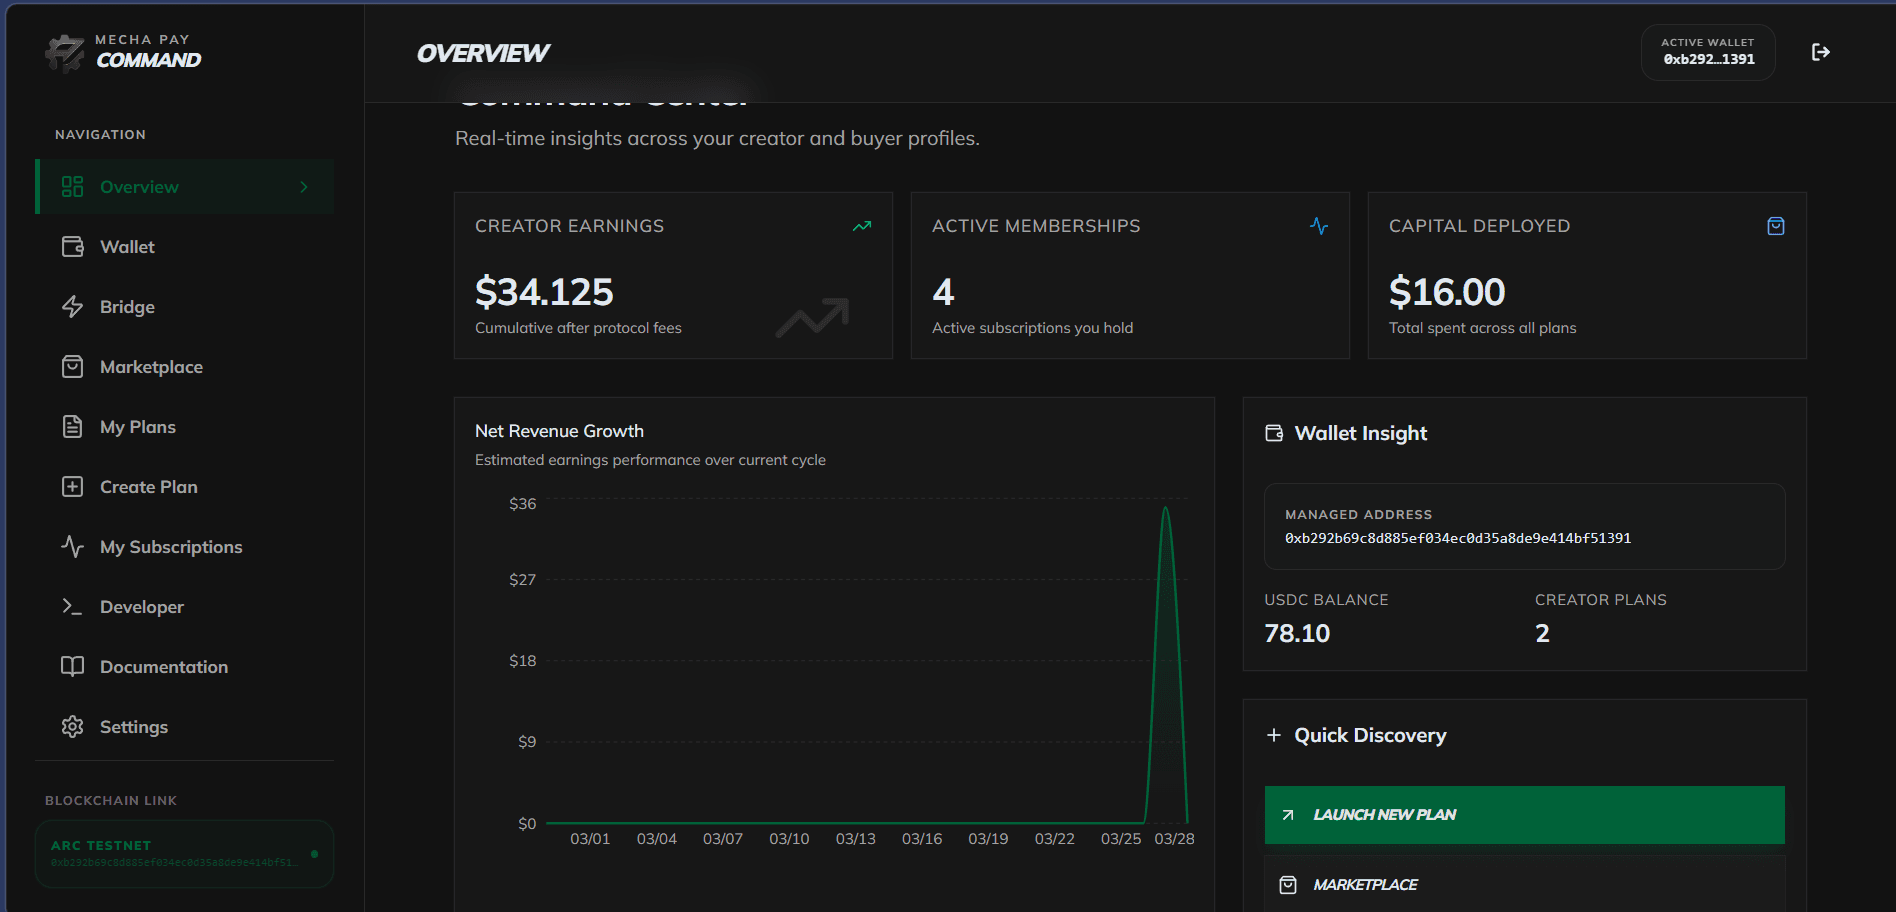1896x912 pixels.
Task: Select Create Plan from navigation
Action: pos(185,487)
